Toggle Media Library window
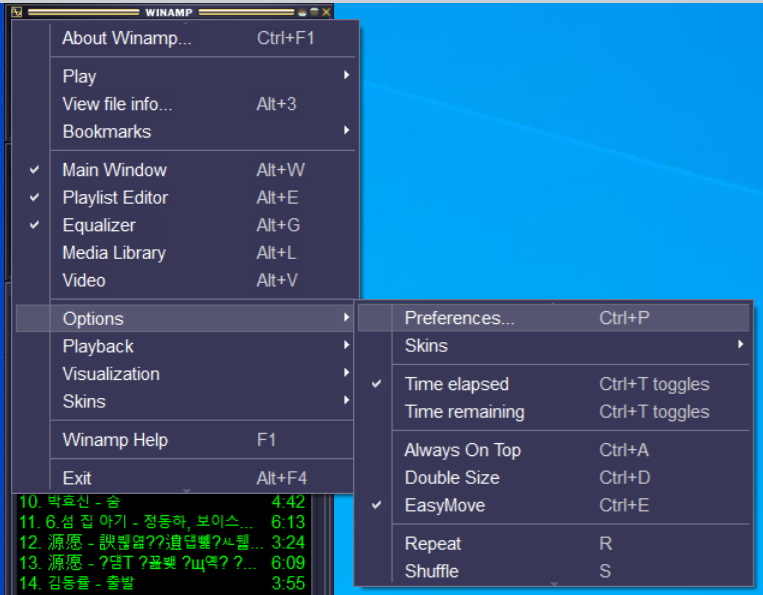Viewport: 763px width, 595px height. [x=185, y=253]
